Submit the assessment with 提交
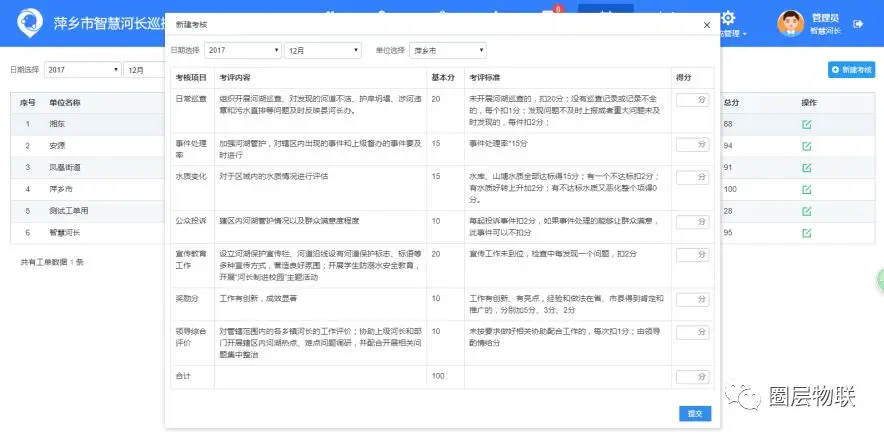Image resolution: width=884 pixels, height=436 pixels. [x=695, y=413]
